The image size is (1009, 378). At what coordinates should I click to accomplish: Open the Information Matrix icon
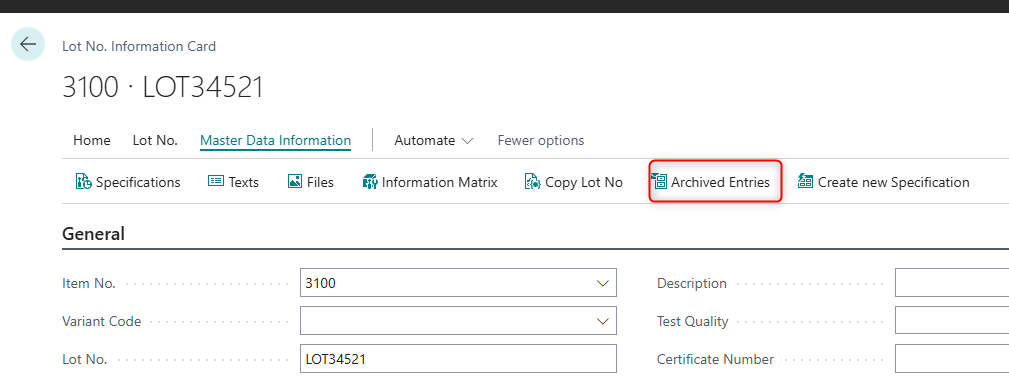[x=370, y=182]
